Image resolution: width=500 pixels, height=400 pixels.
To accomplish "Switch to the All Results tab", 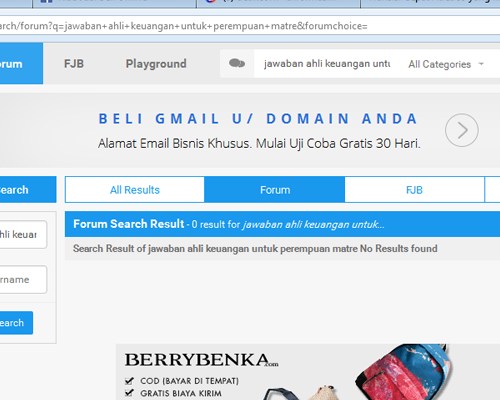I will 135,190.
